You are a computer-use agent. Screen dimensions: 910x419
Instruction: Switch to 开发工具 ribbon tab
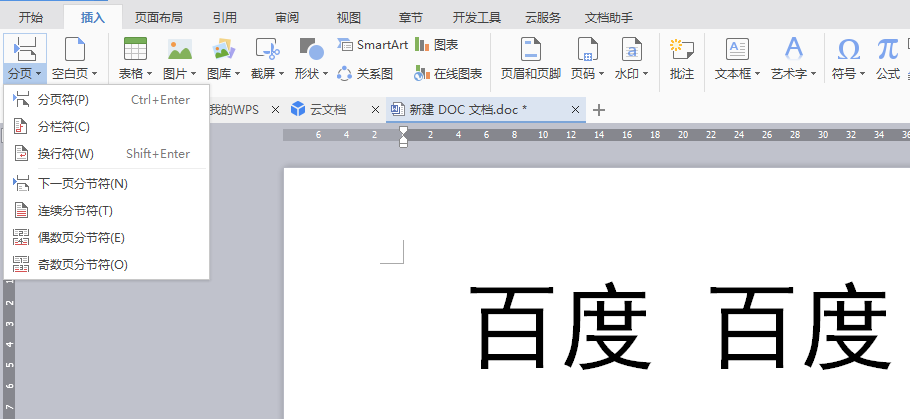pos(476,17)
